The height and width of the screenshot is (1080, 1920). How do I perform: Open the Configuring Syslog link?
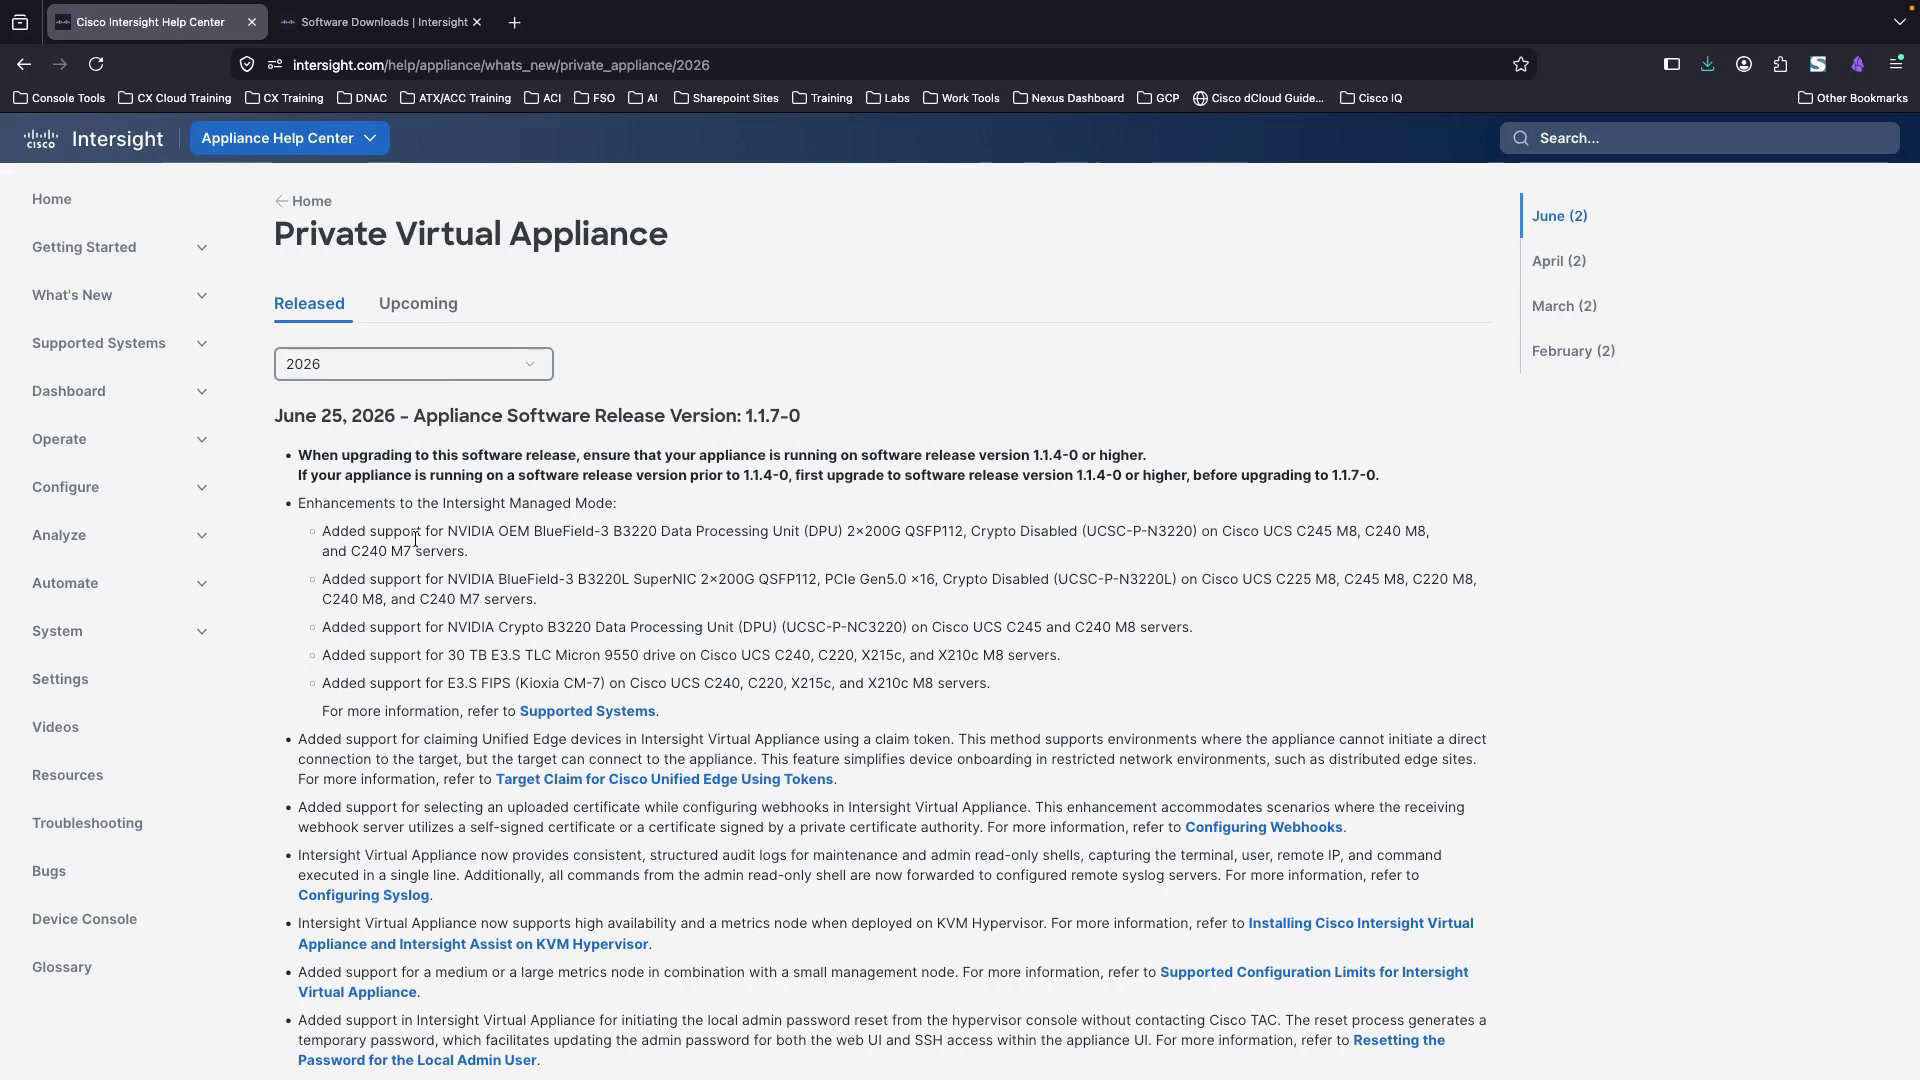click(x=363, y=895)
